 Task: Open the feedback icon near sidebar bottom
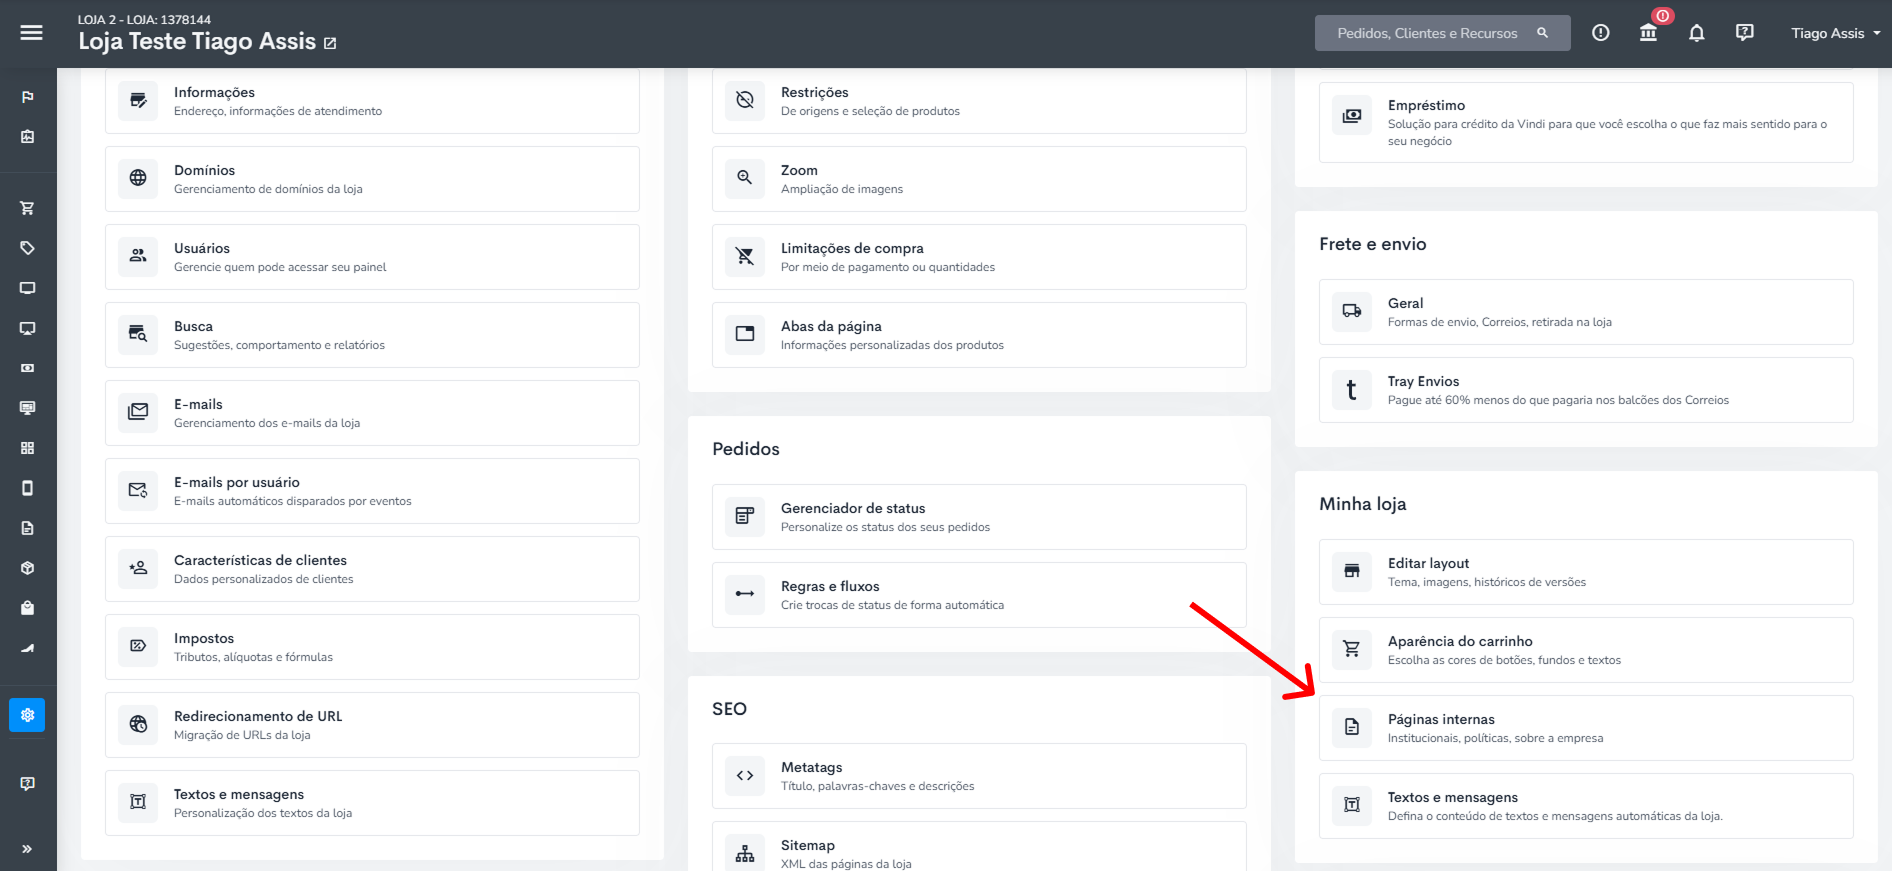pyautogui.click(x=27, y=783)
